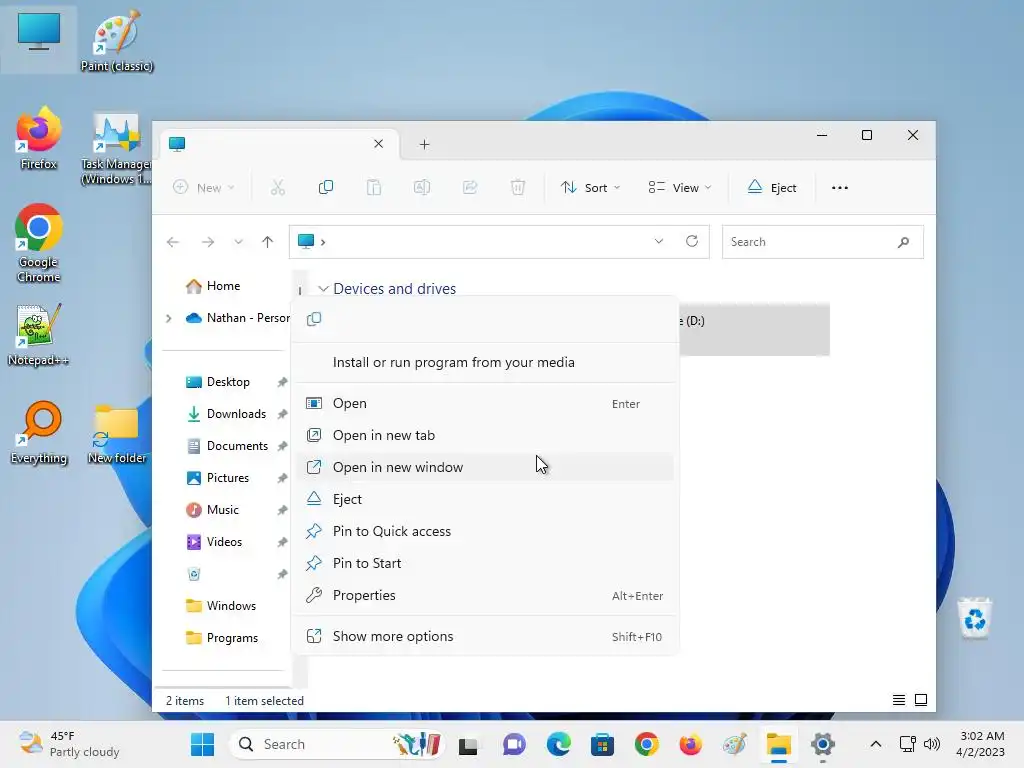Click Eject button in toolbar
Screen dimensions: 1024x768
pyautogui.click(x=772, y=188)
